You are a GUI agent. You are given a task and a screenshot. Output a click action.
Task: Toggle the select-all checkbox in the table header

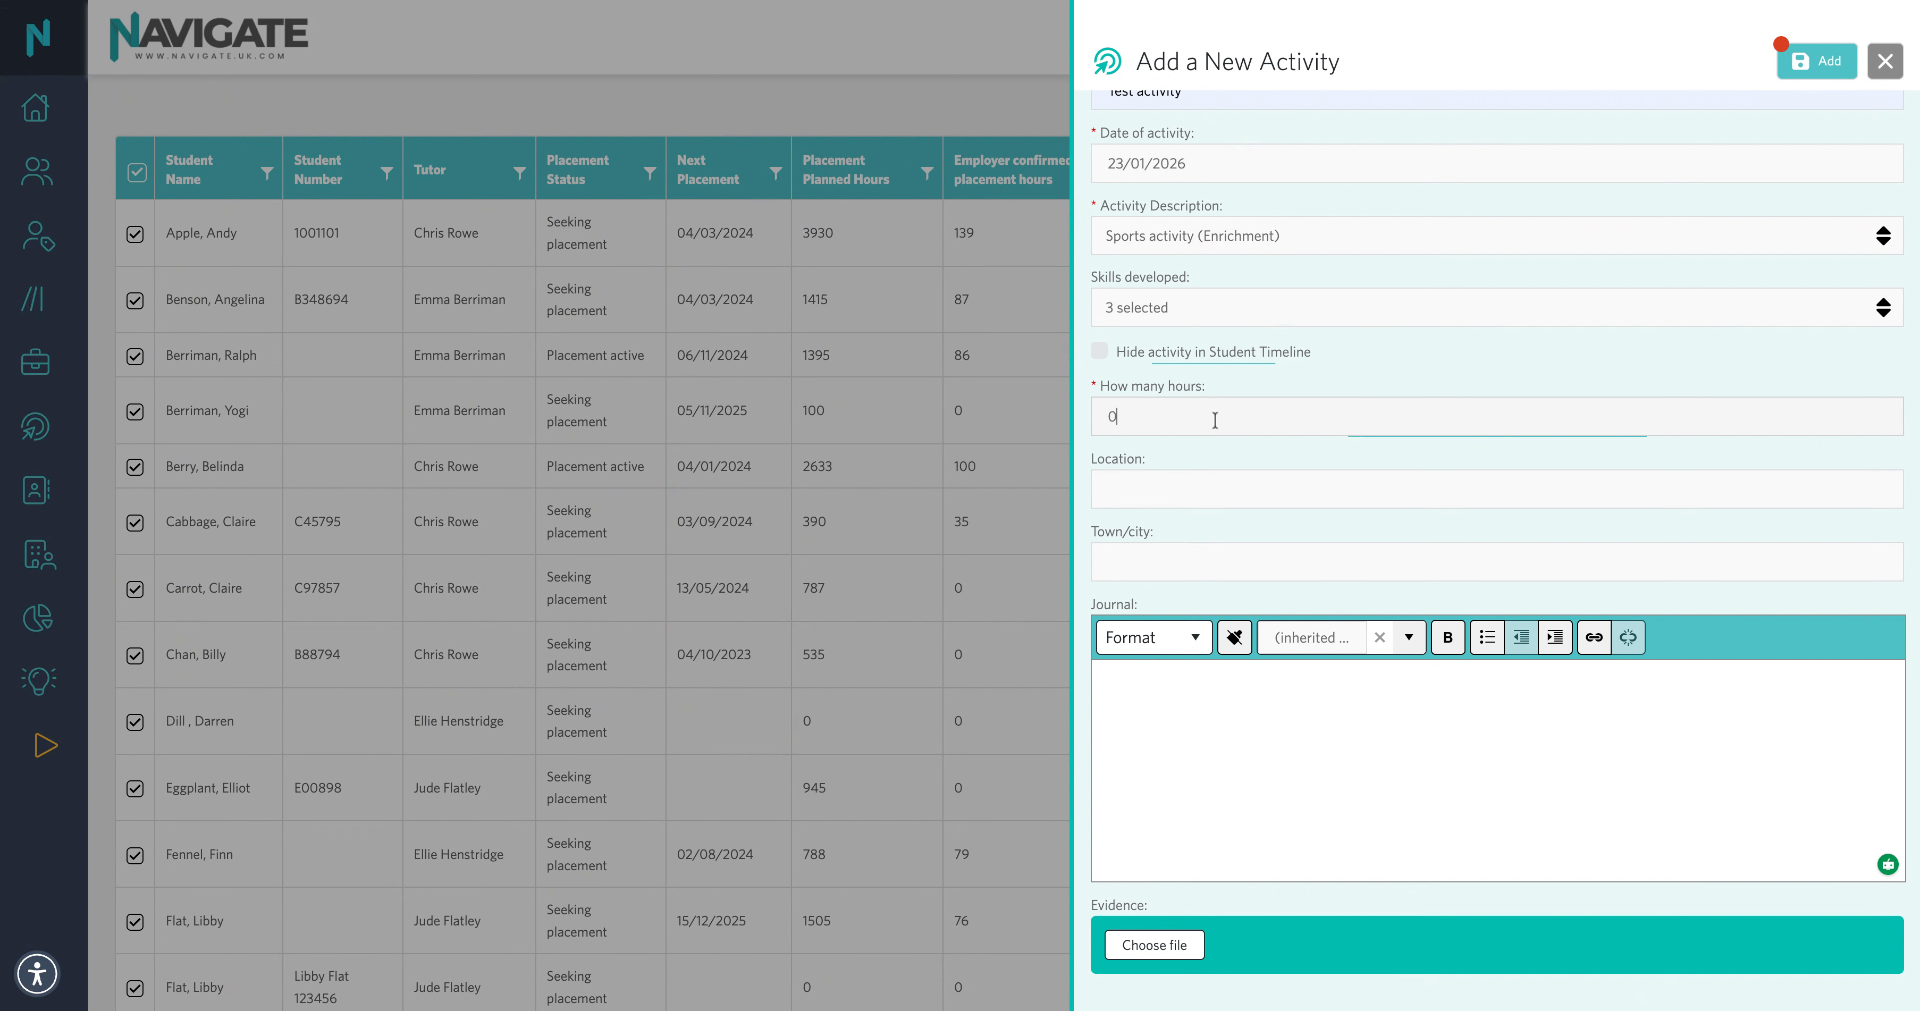(x=136, y=172)
